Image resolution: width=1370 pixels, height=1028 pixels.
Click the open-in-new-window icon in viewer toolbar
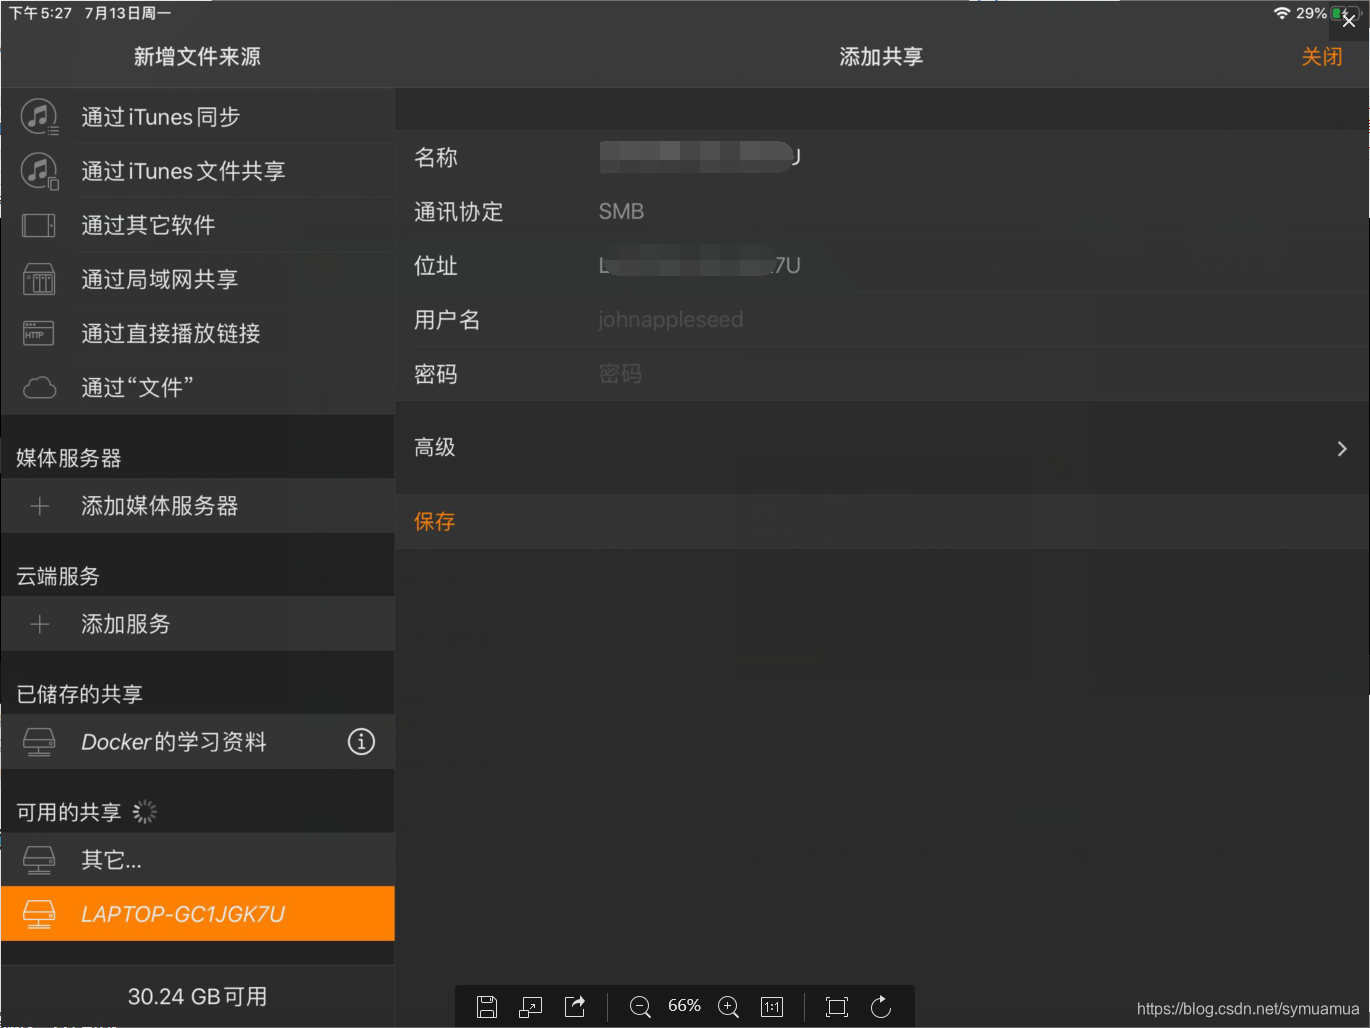point(530,1007)
